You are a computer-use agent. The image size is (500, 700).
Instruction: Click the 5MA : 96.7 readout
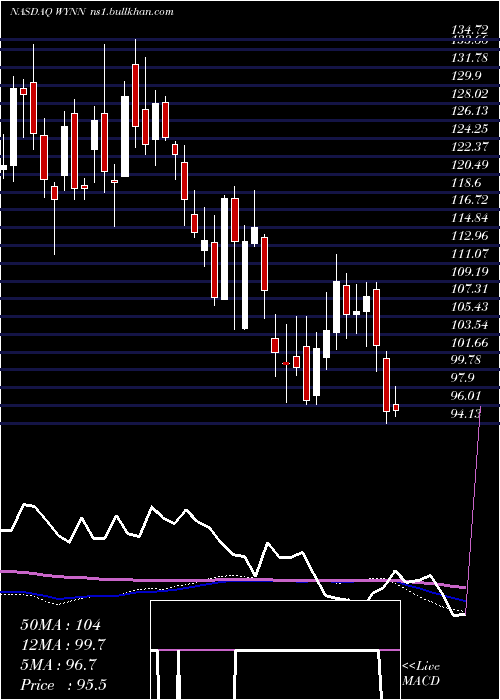pyautogui.click(x=58, y=665)
